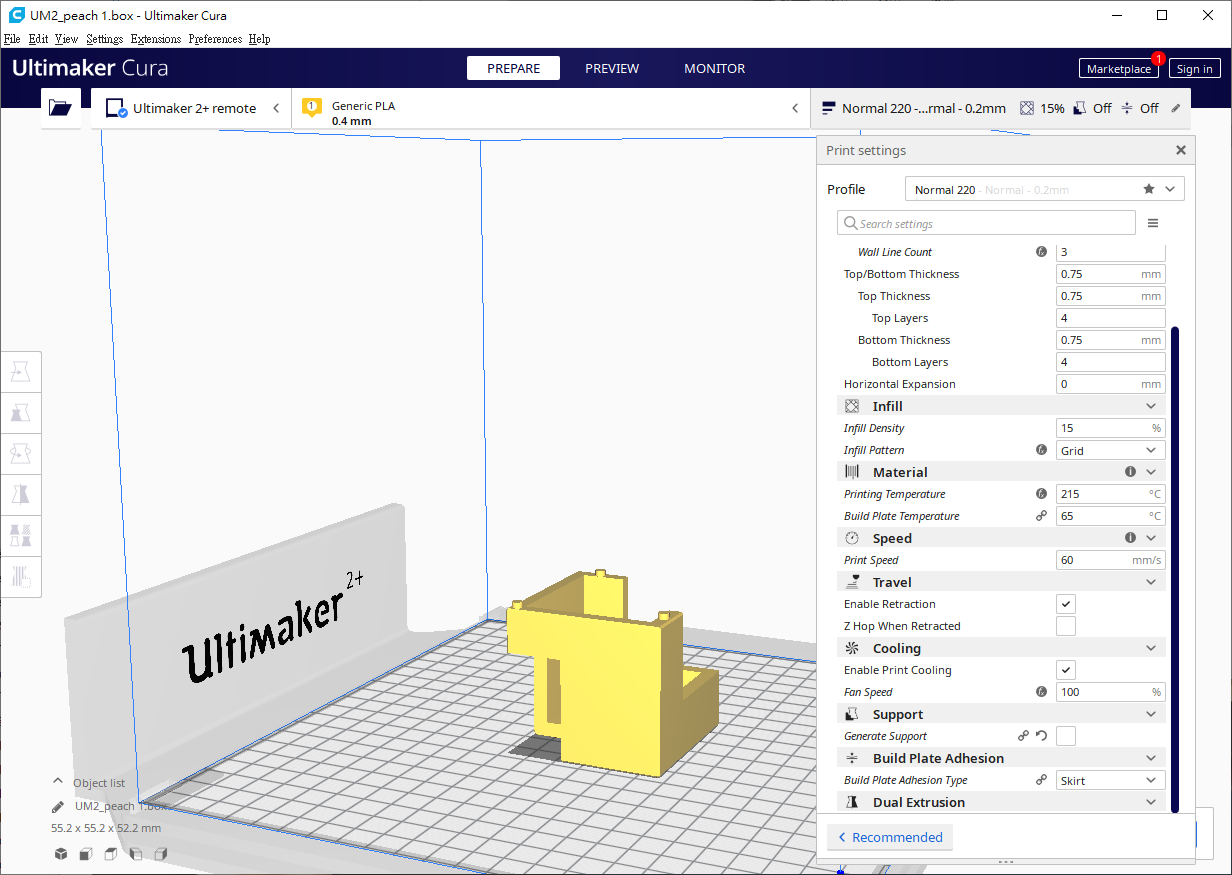The width and height of the screenshot is (1232, 875).
Task: Click the pencil icon to rename job
Action: (x=58, y=806)
